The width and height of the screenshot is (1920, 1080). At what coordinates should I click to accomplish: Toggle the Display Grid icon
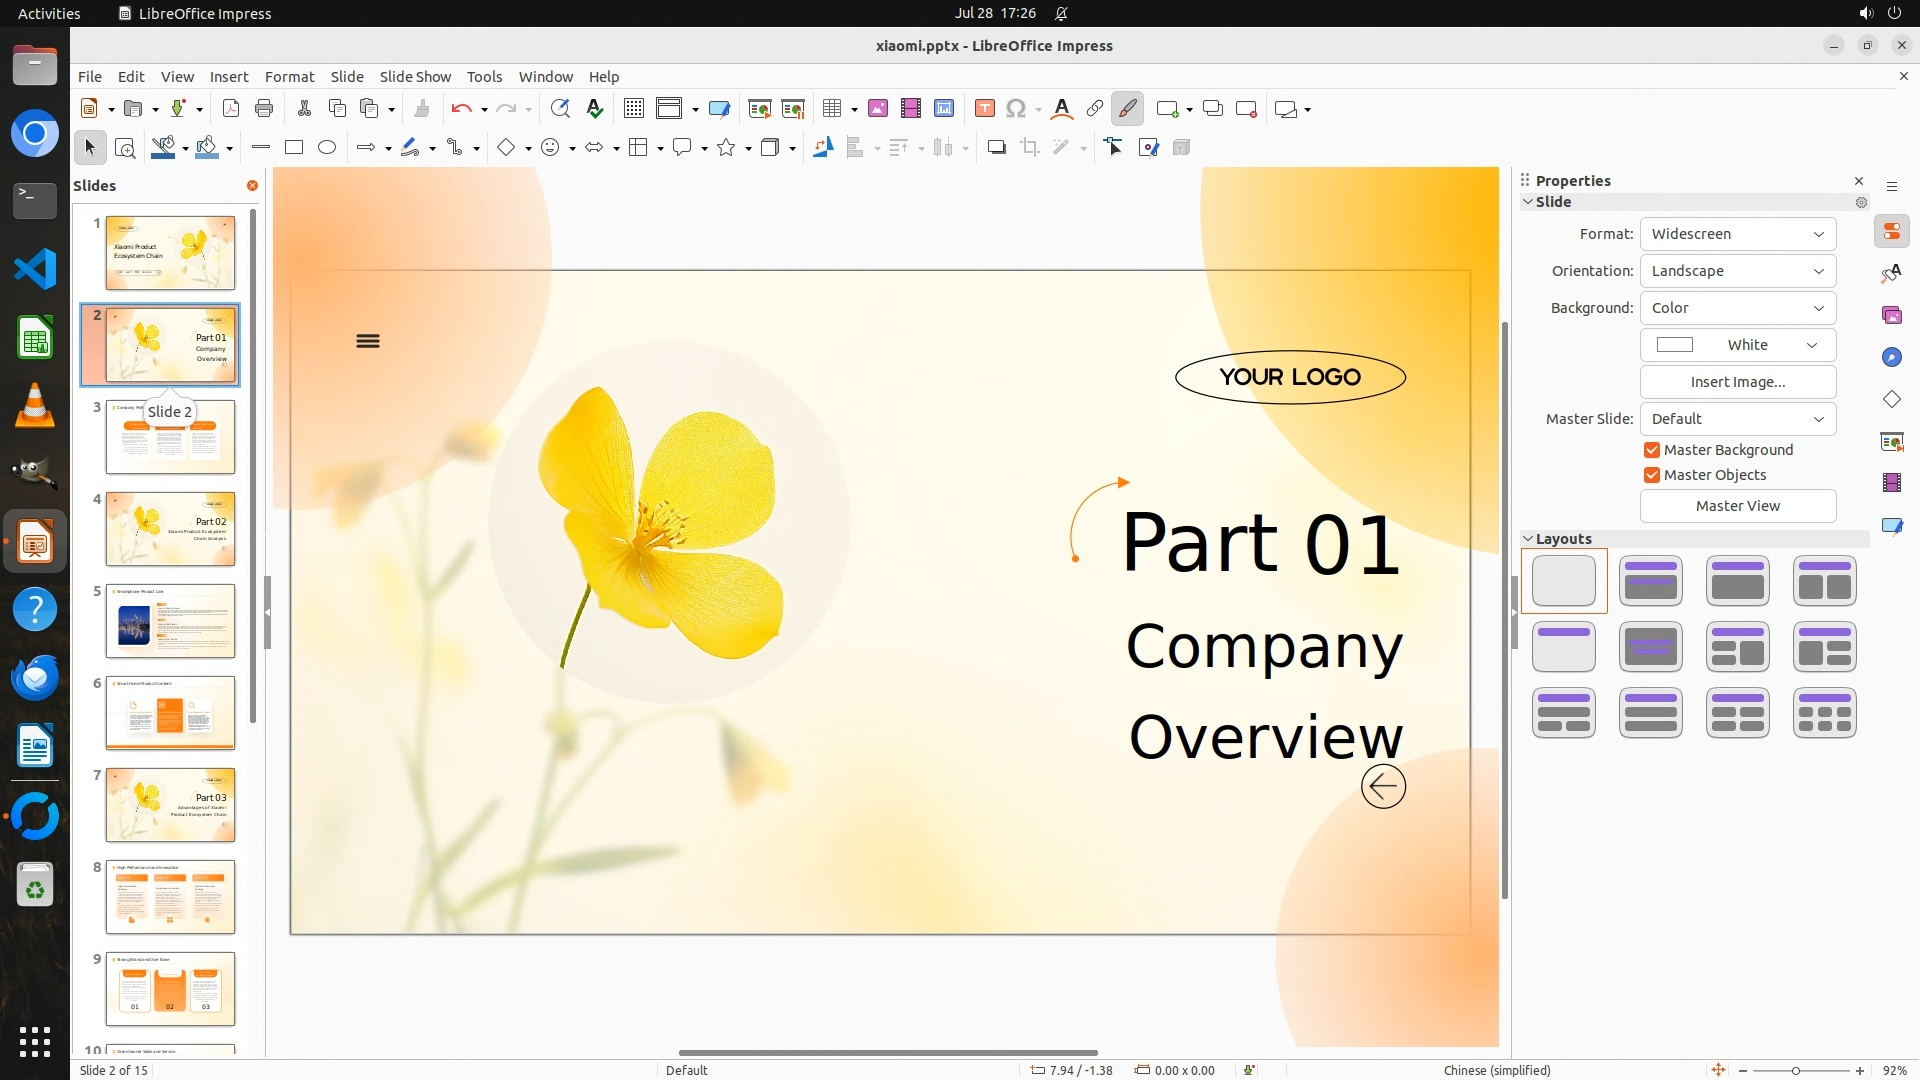click(633, 109)
